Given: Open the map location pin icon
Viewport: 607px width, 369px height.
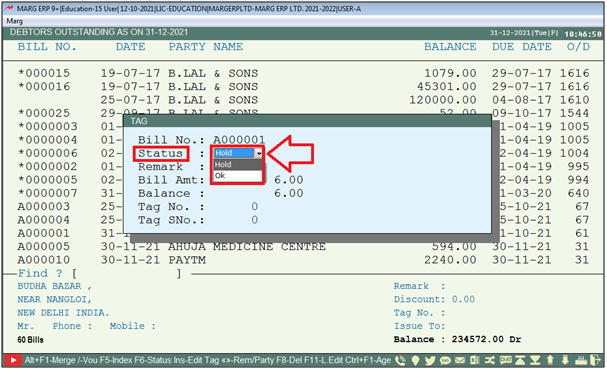Looking at the screenshot, I should coord(415,360).
